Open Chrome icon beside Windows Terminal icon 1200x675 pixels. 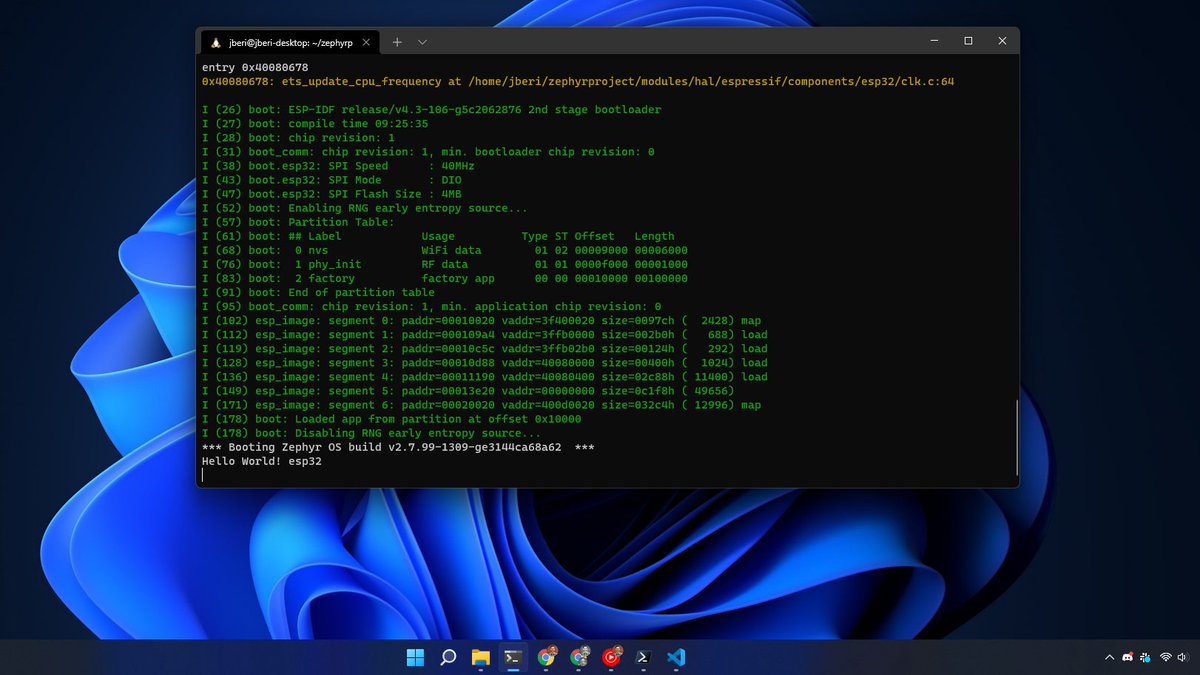tap(546, 657)
